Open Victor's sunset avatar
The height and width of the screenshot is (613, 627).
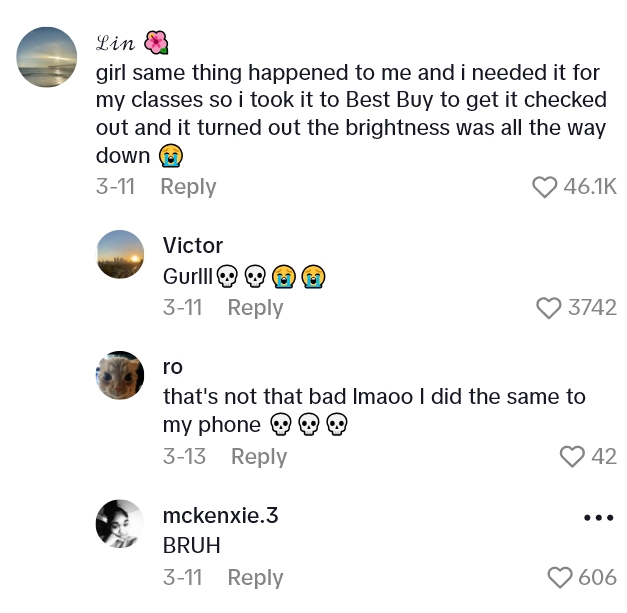point(119,254)
